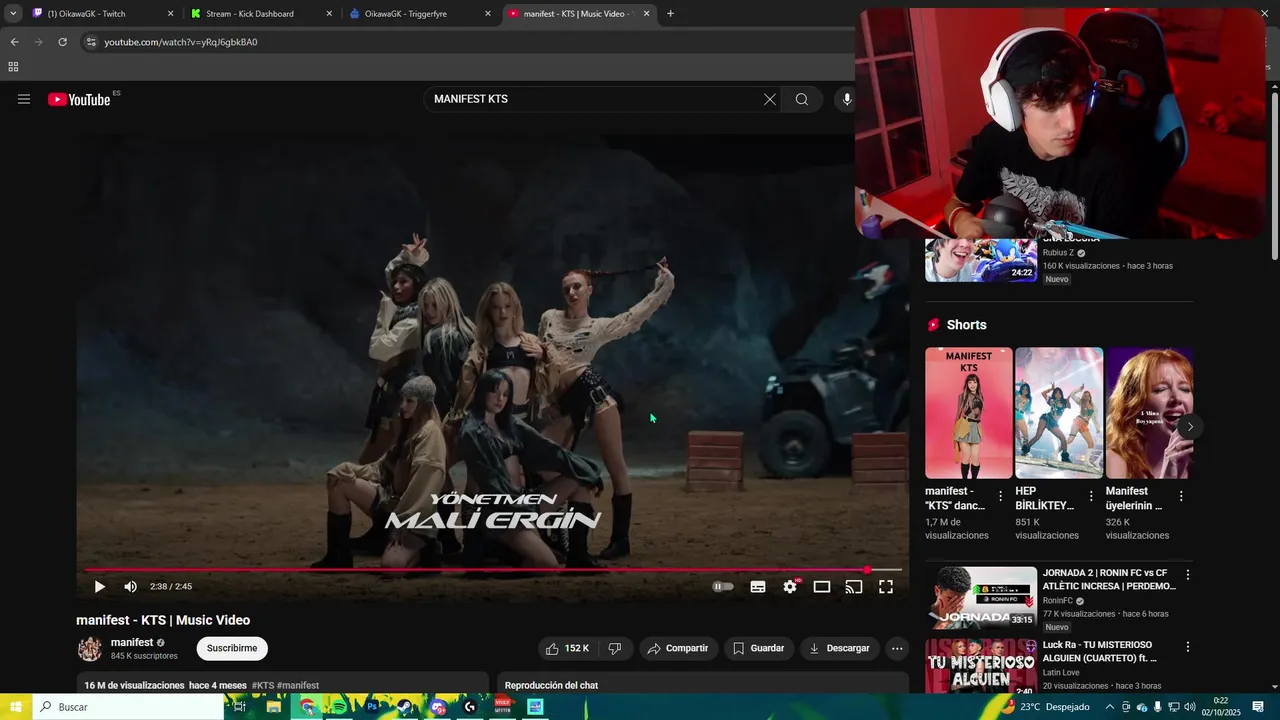Open the Rubius Z video thumbnail
1280x720 pixels.
tap(981, 260)
